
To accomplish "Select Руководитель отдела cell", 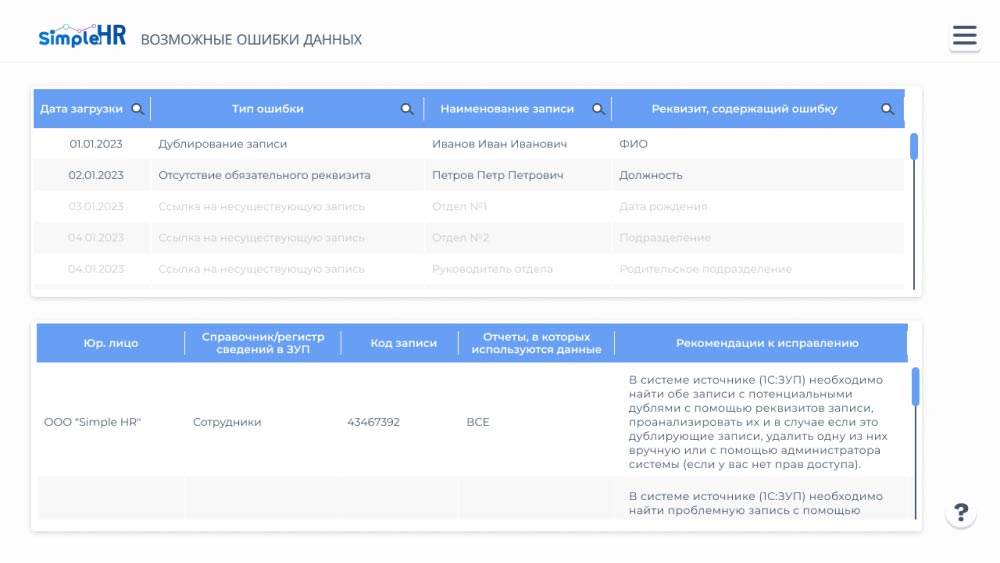I will pos(492,268).
